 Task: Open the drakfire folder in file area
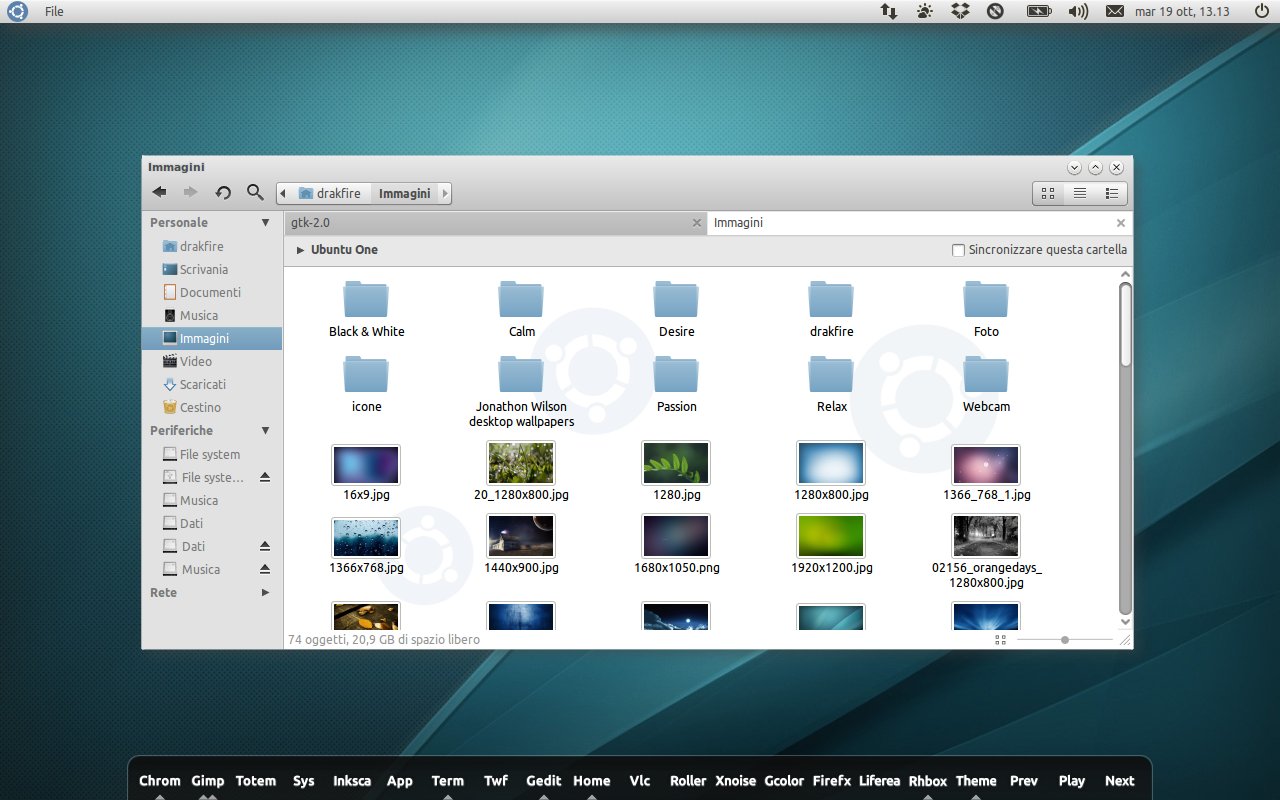point(831,310)
